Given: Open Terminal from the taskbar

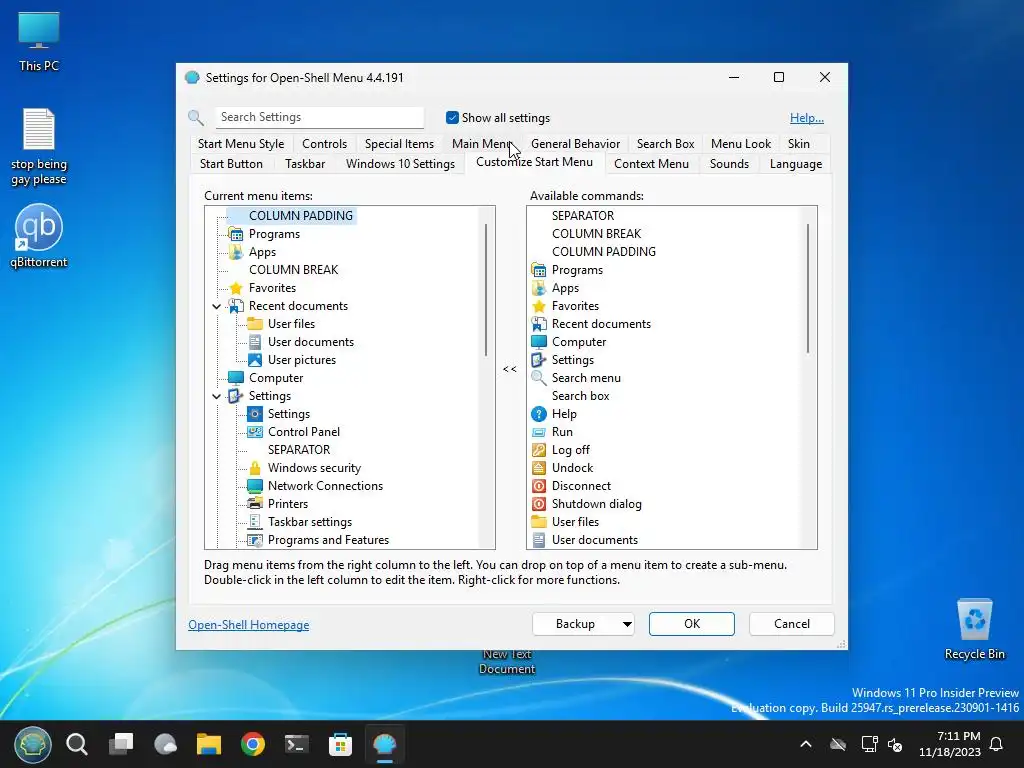Looking at the screenshot, I should coord(296,744).
